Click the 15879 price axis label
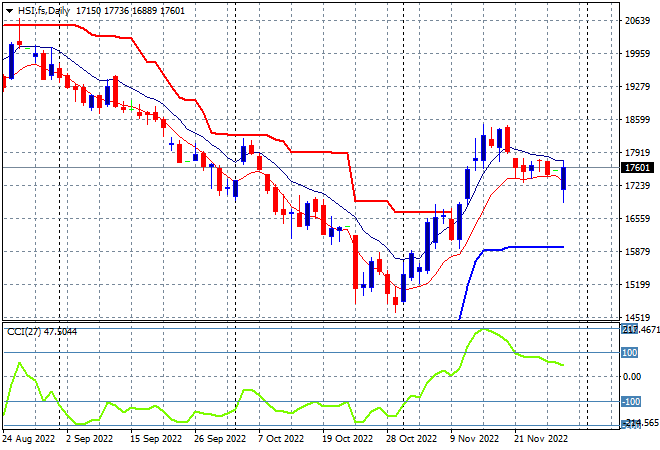The image size is (660, 450). click(x=637, y=251)
